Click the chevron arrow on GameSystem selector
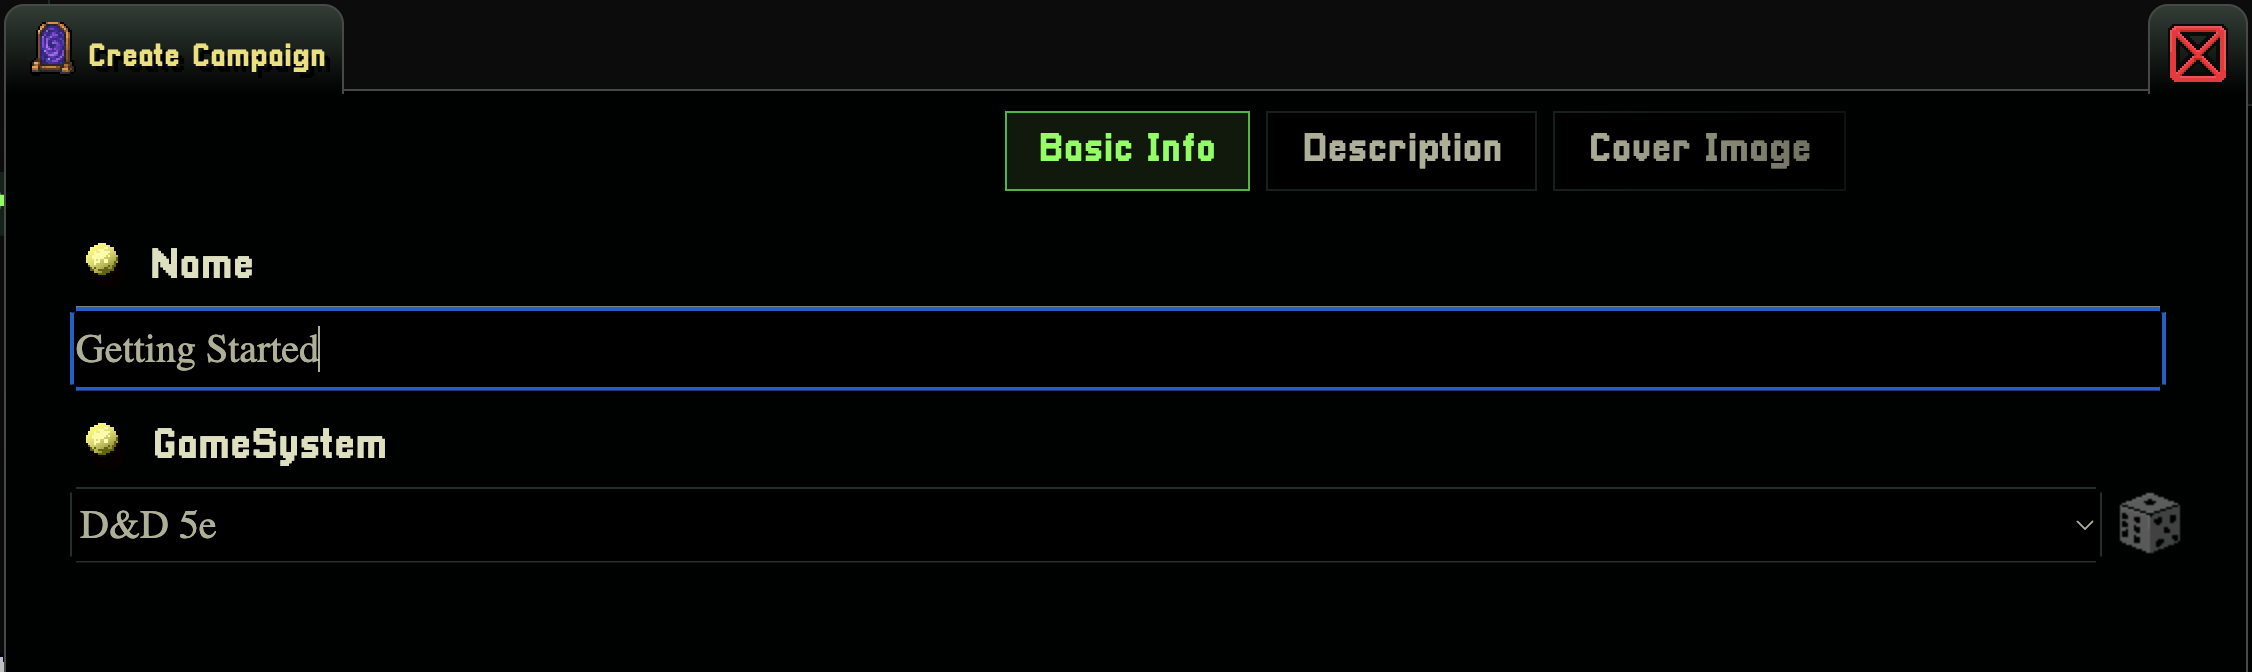The width and height of the screenshot is (2252, 672). pos(2084,525)
